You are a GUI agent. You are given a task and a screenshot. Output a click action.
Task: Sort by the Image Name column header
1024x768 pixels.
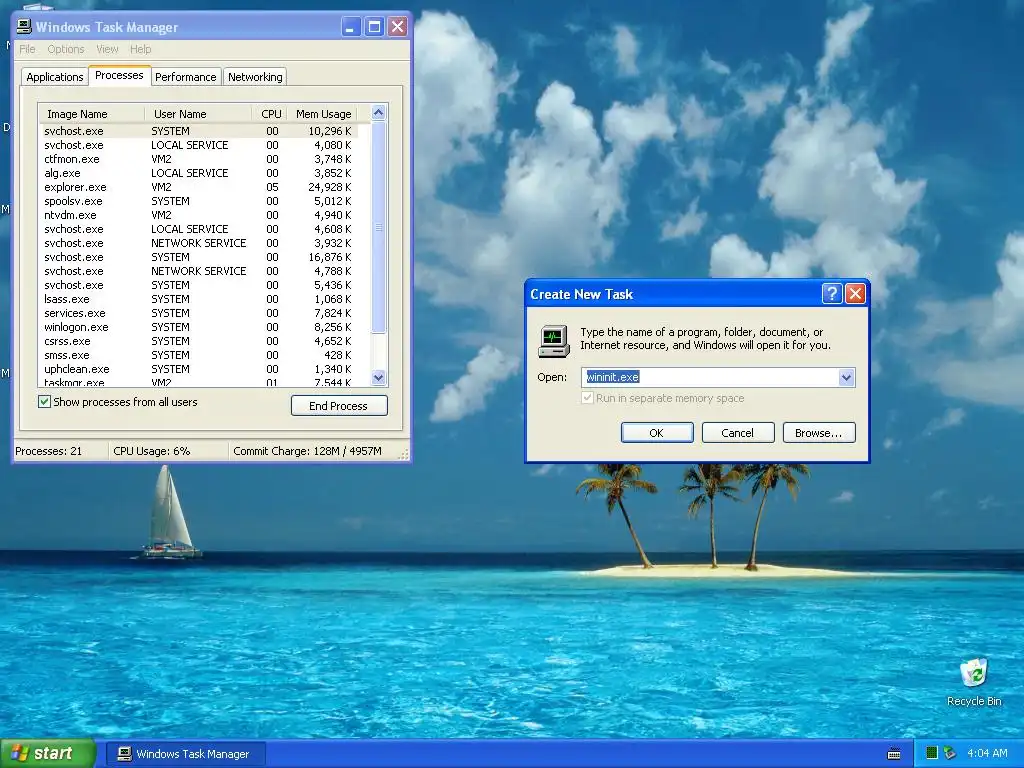91,114
